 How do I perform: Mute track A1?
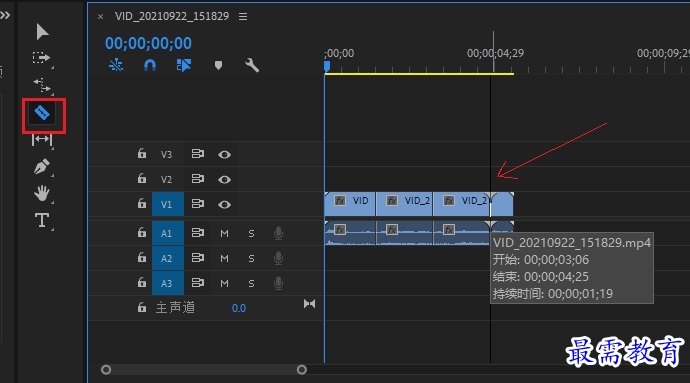[224, 233]
